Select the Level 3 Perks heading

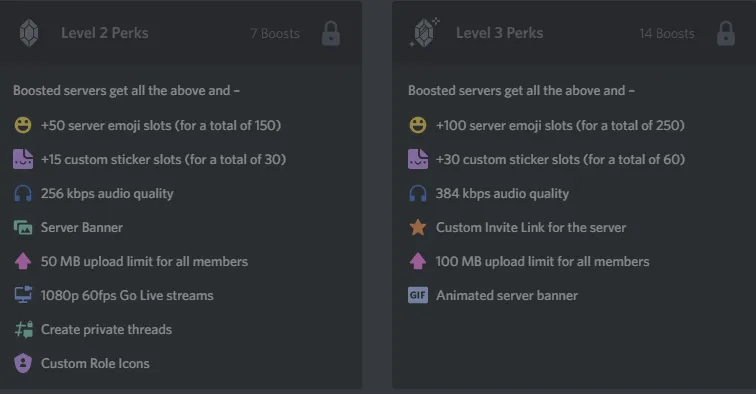point(500,33)
